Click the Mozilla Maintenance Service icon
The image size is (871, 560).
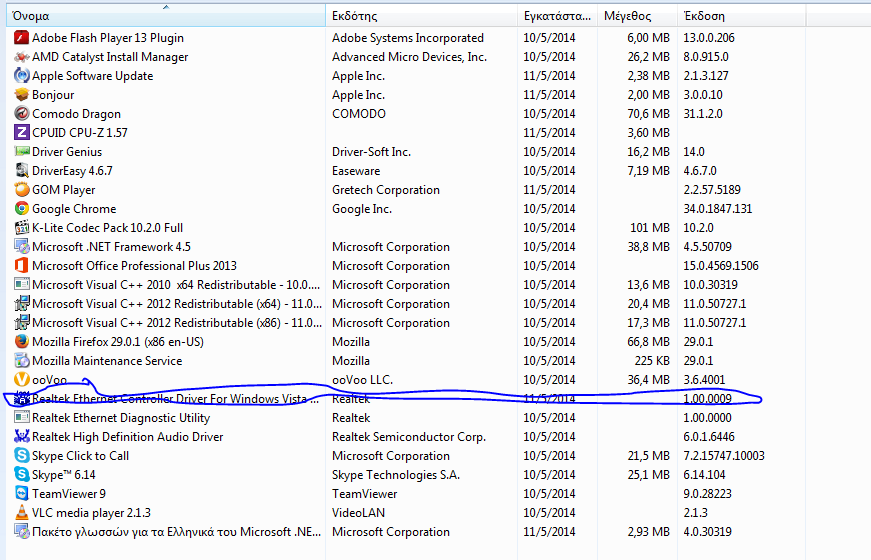(x=22, y=361)
